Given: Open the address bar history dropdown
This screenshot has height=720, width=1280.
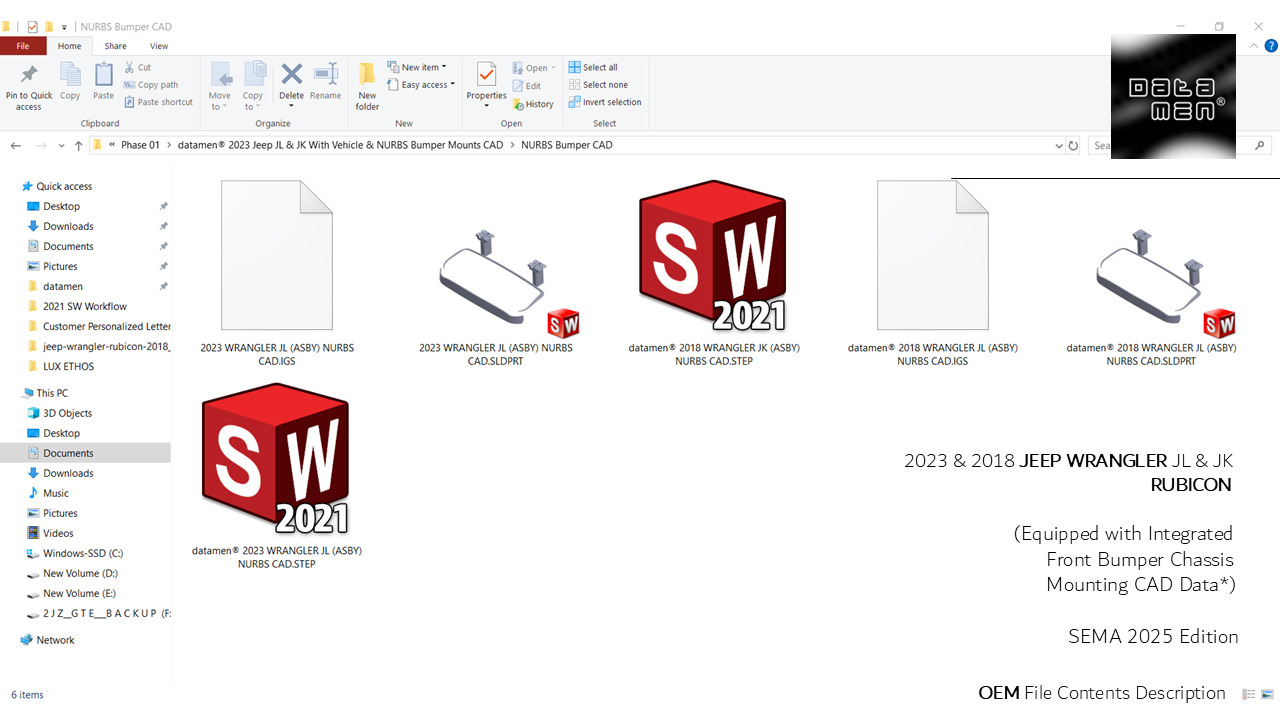Looking at the screenshot, I should tap(1059, 145).
